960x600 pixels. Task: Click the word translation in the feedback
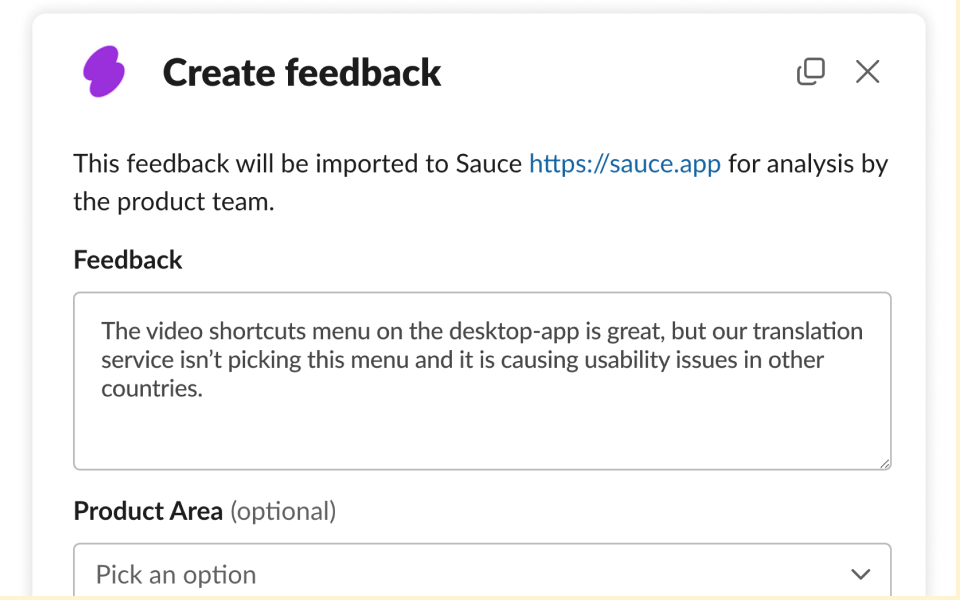tap(807, 331)
